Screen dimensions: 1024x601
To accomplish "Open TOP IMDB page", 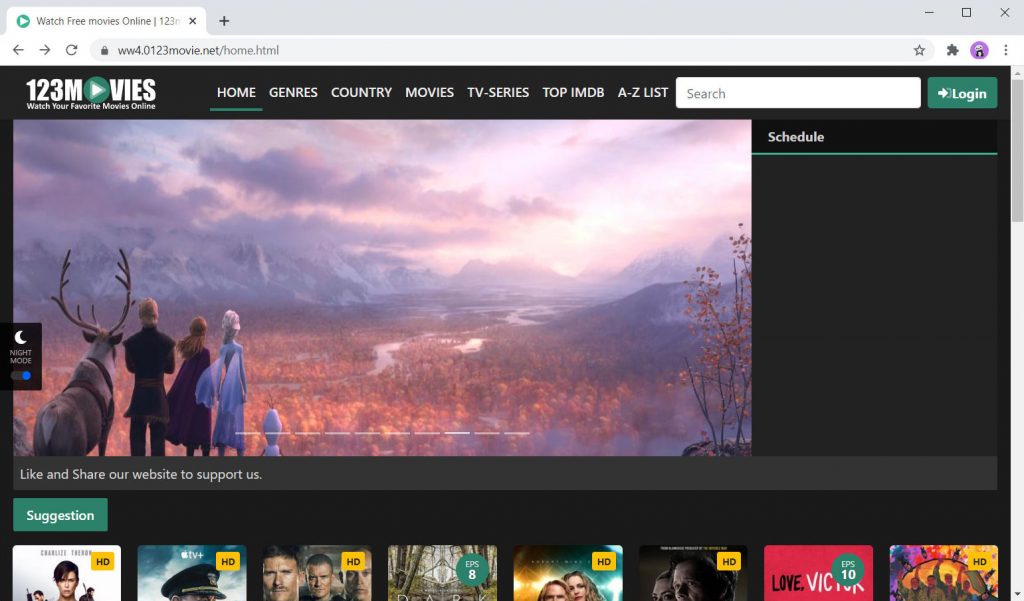I will (x=573, y=93).
